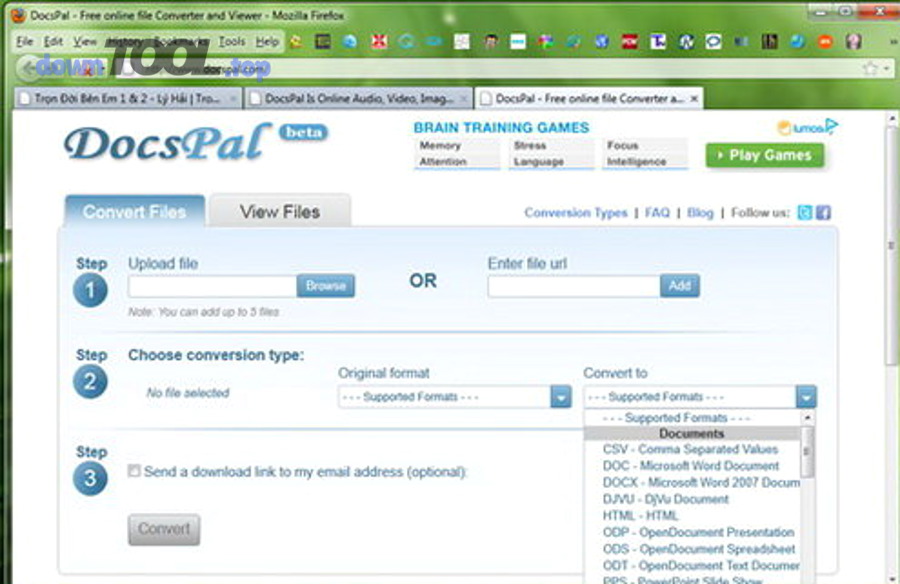The image size is (900, 584).
Task: Click the format list's scrollbar thumb
Action: coord(807,452)
